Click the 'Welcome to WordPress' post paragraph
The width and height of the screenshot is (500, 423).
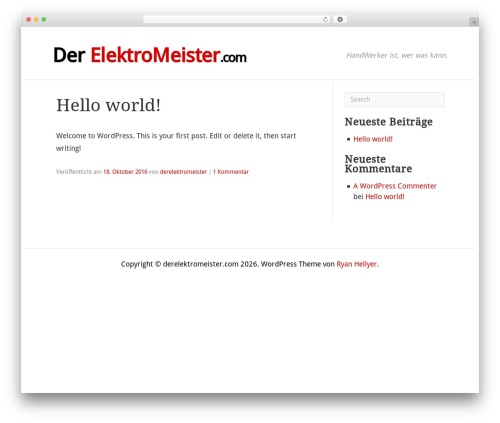[x=176, y=142]
